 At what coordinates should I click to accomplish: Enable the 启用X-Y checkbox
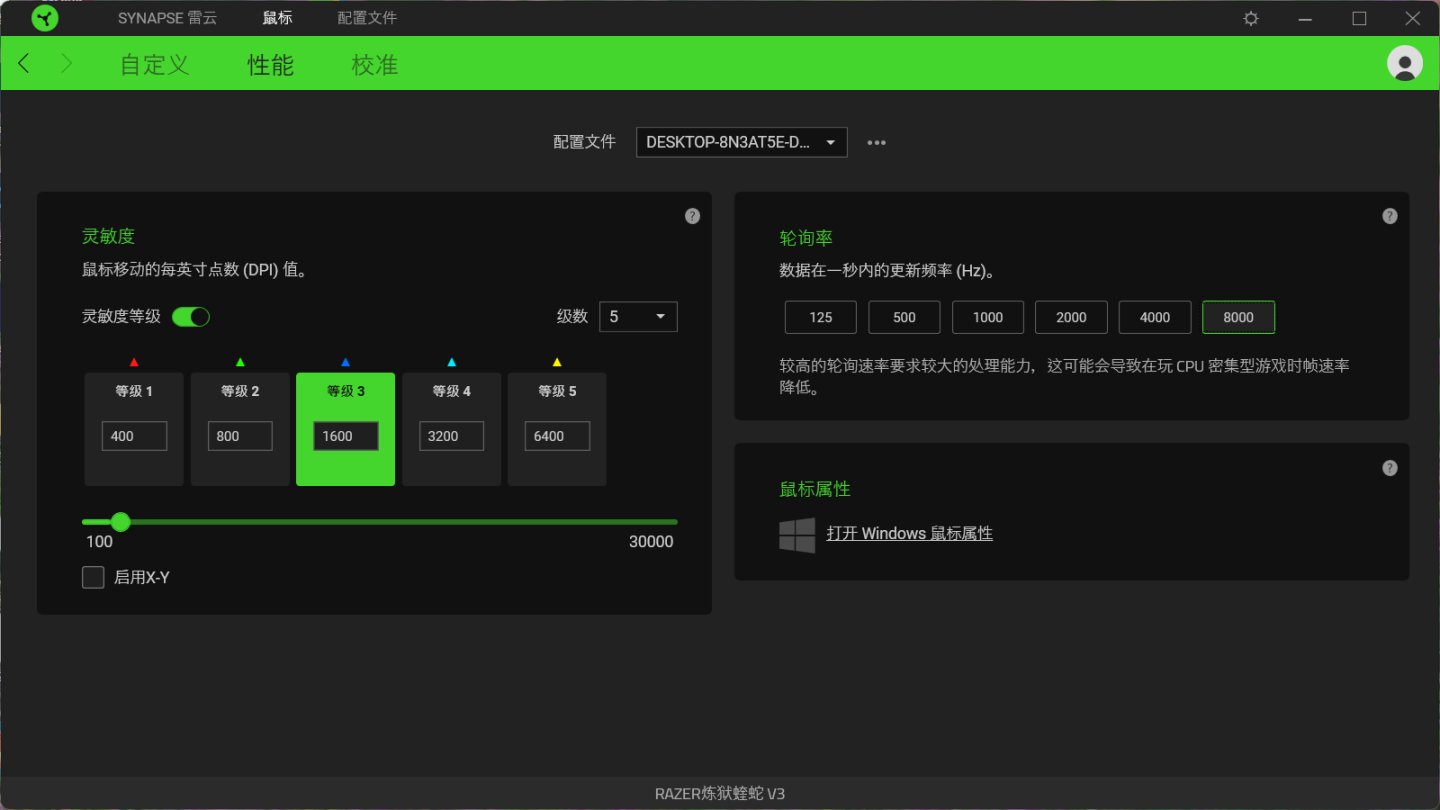[93, 577]
